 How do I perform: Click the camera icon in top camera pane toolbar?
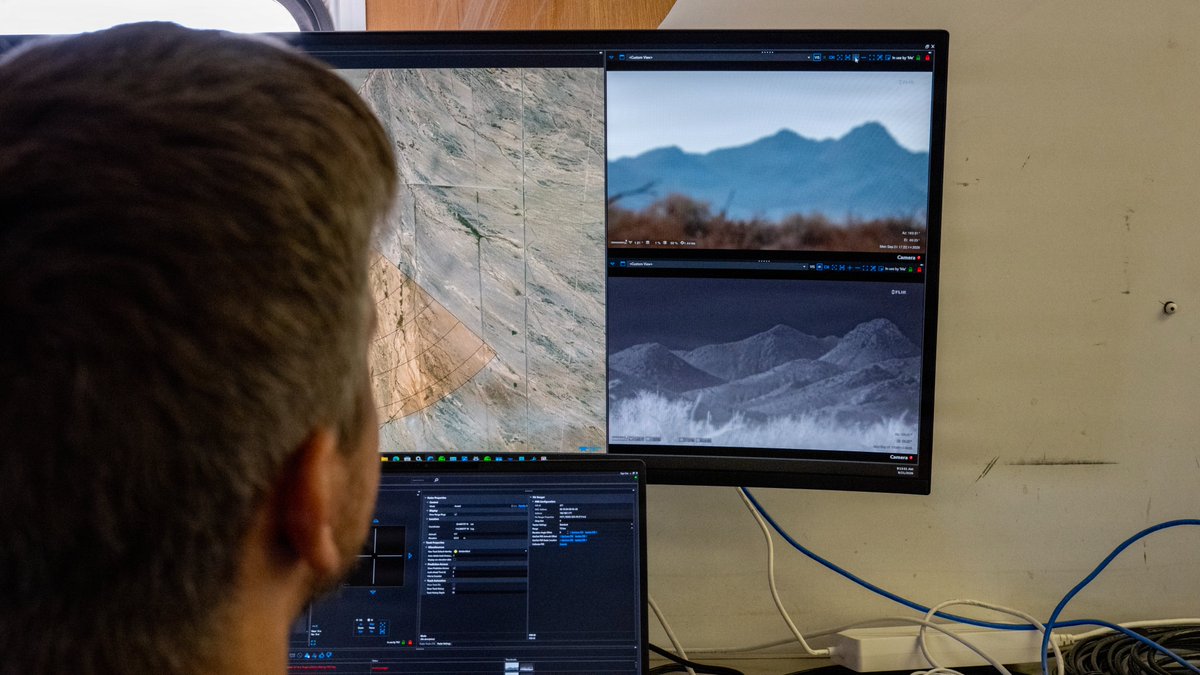[832, 57]
